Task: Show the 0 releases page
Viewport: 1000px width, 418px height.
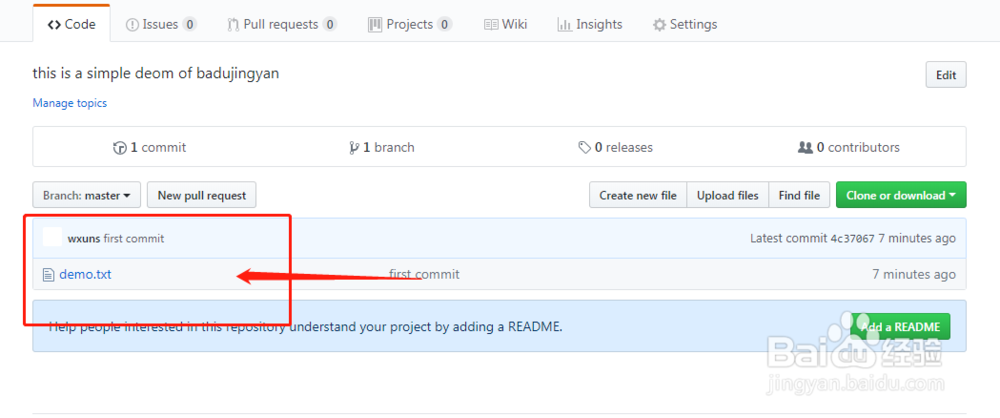Action: click(x=616, y=147)
